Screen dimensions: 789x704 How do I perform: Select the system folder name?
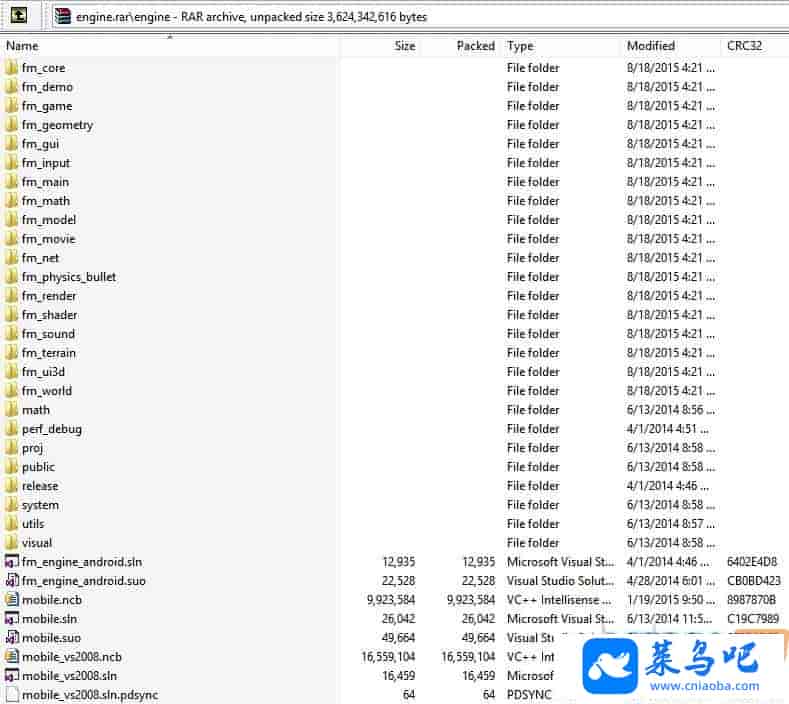coord(40,505)
